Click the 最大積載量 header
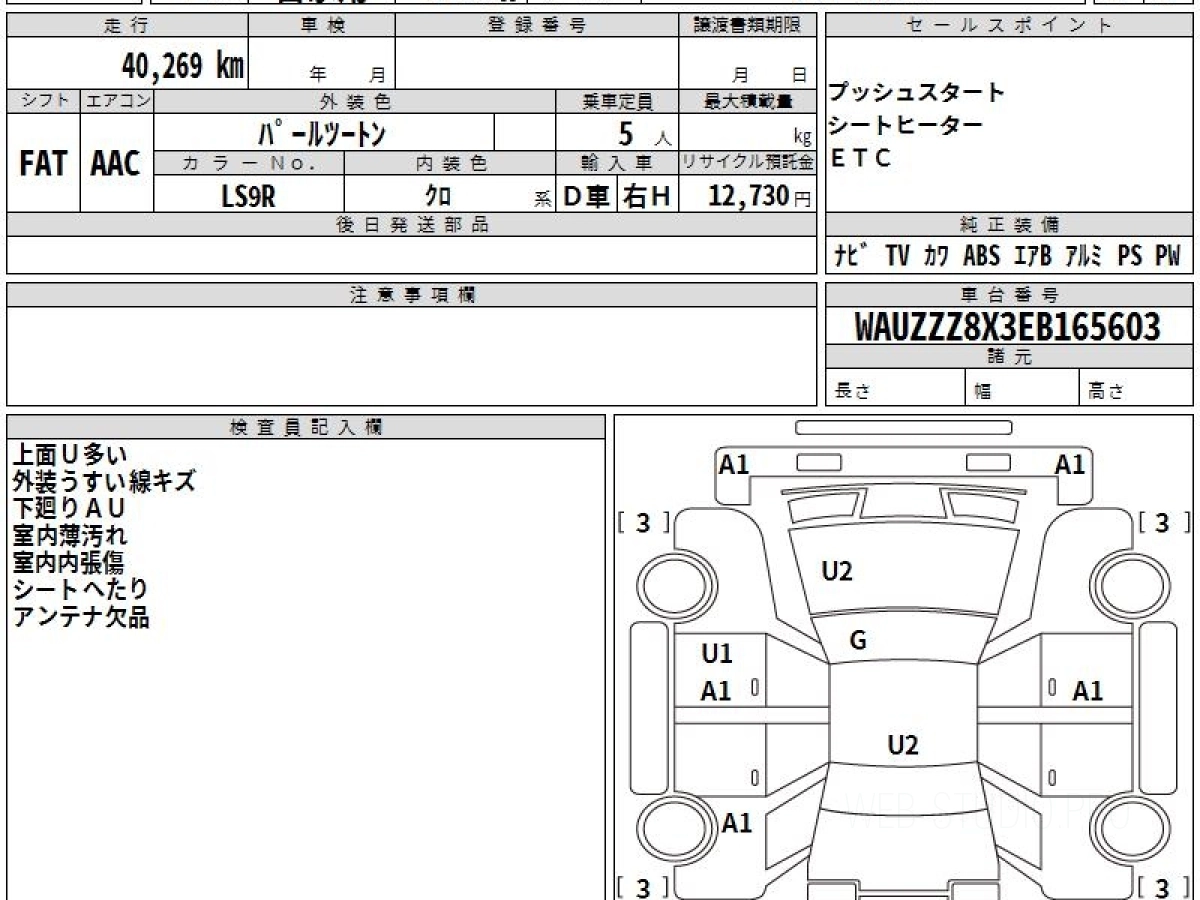Viewport: 1200px width, 900px height. coord(748,101)
